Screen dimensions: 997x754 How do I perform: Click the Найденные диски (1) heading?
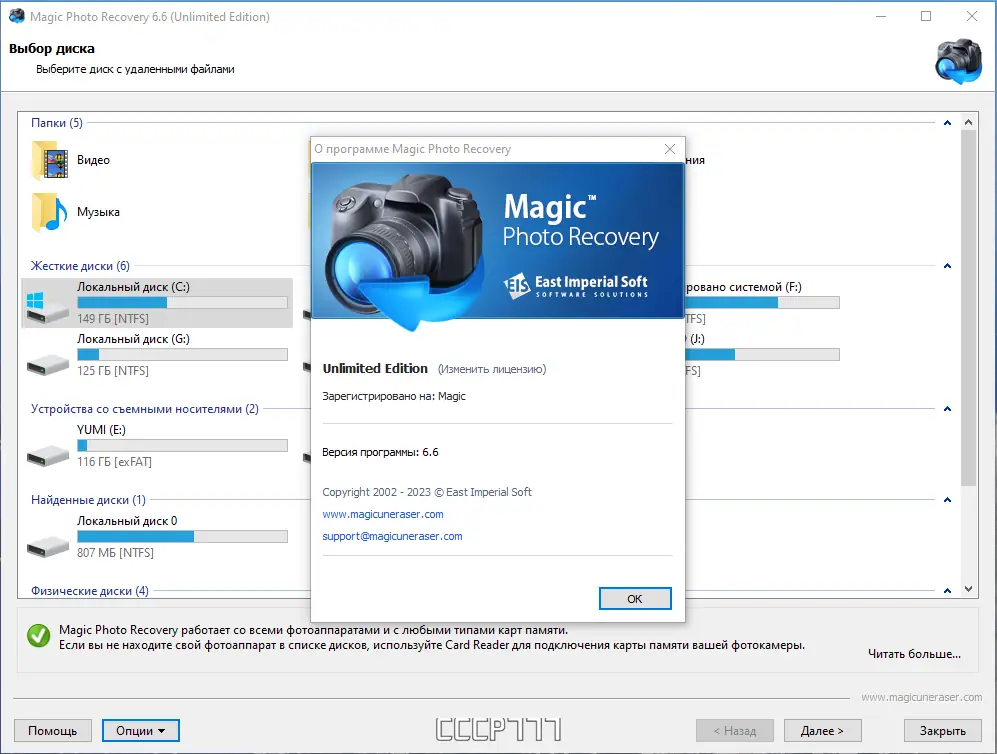click(x=88, y=500)
